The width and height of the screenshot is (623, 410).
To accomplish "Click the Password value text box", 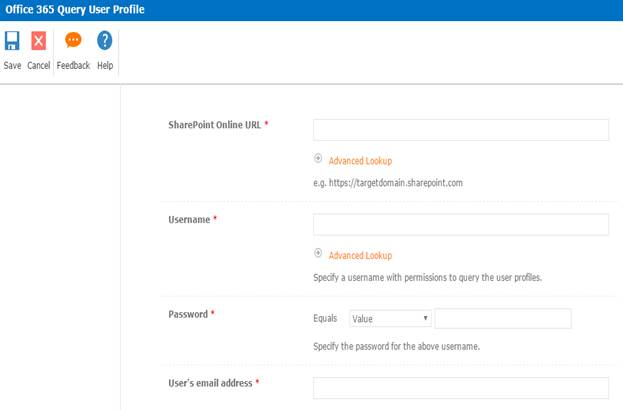I will tap(503, 318).
